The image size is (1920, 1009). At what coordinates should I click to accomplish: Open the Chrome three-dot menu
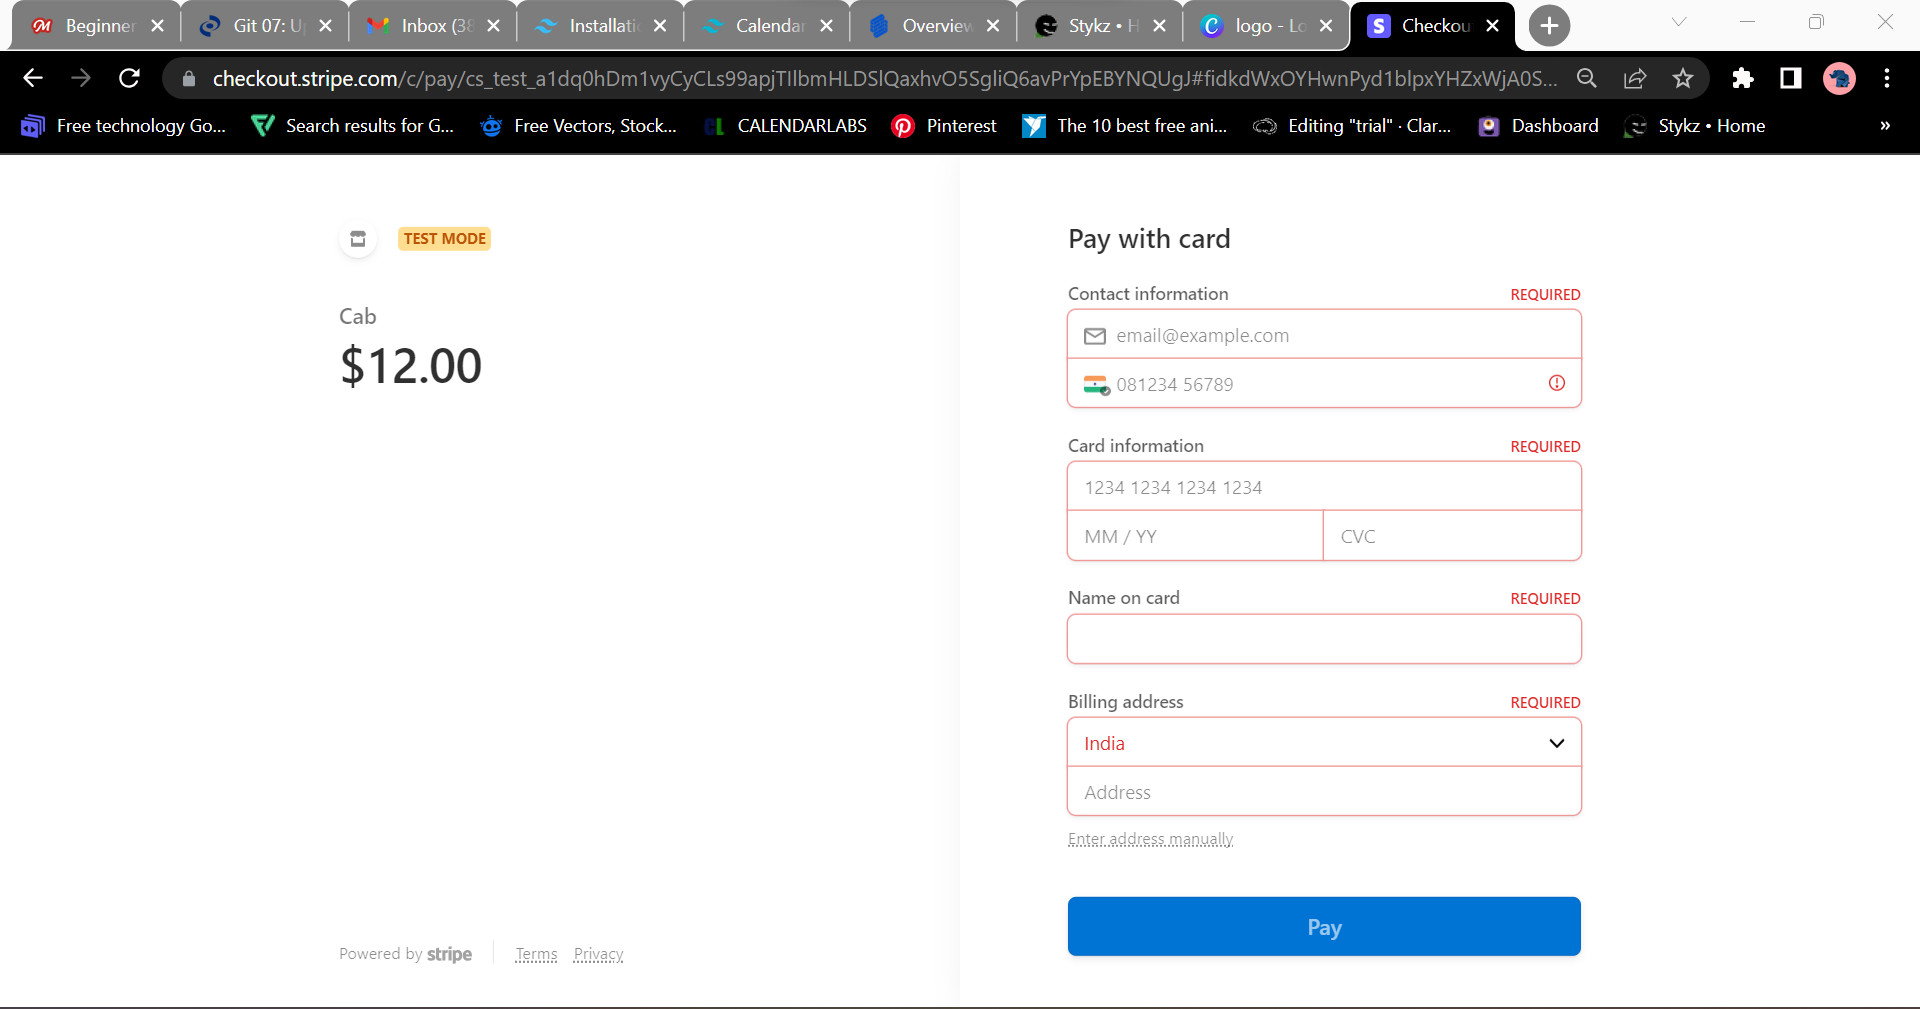click(x=1887, y=78)
